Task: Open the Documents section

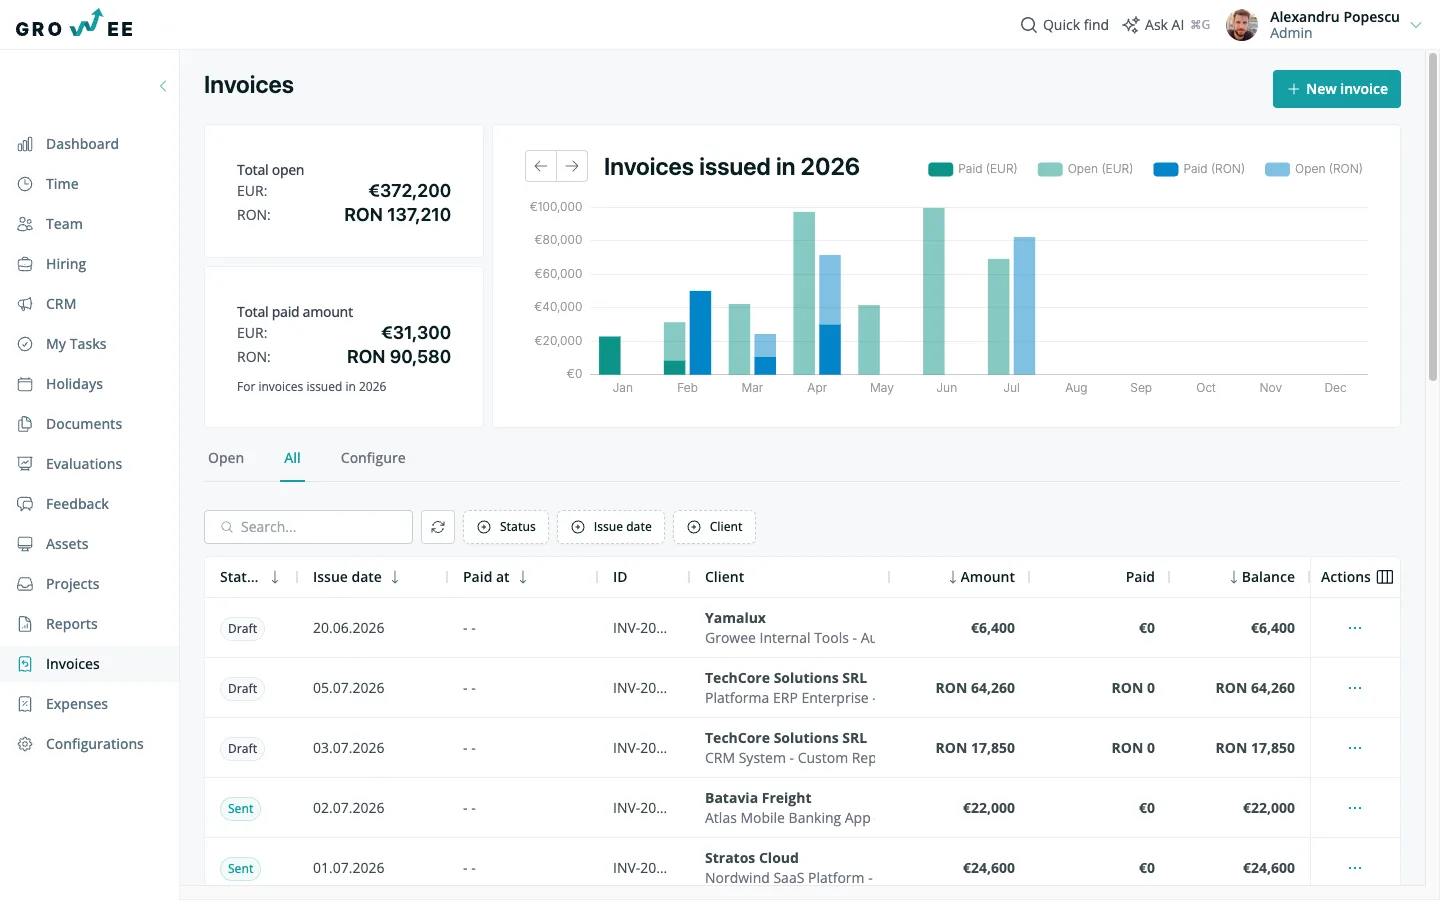Action: (x=83, y=424)
